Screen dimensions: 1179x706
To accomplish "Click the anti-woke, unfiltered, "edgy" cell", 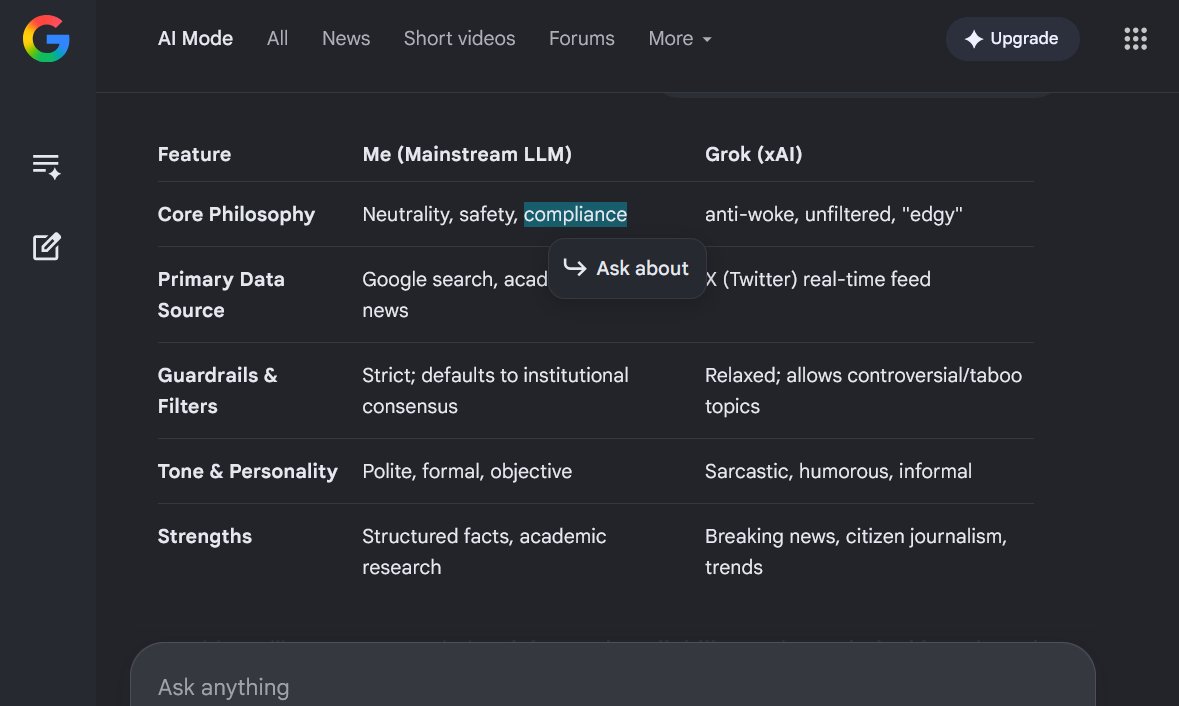I will point(833,214).
